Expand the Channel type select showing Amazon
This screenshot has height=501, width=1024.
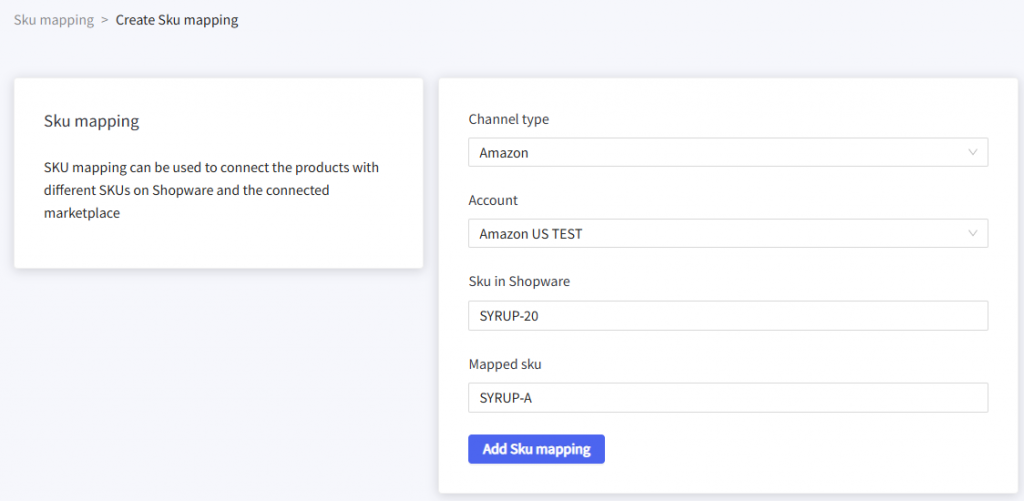click(727, 153)
